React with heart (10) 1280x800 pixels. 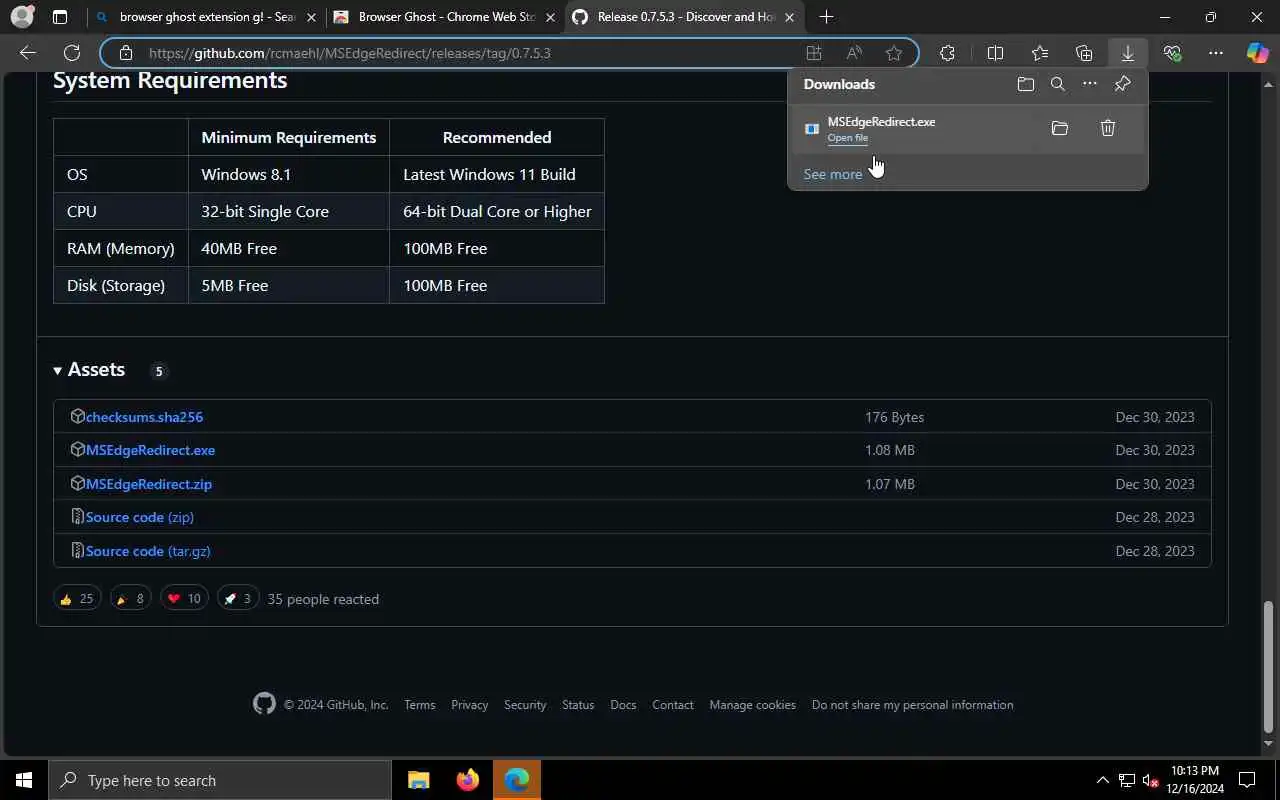pyautogui.click(x=184, y=599)
